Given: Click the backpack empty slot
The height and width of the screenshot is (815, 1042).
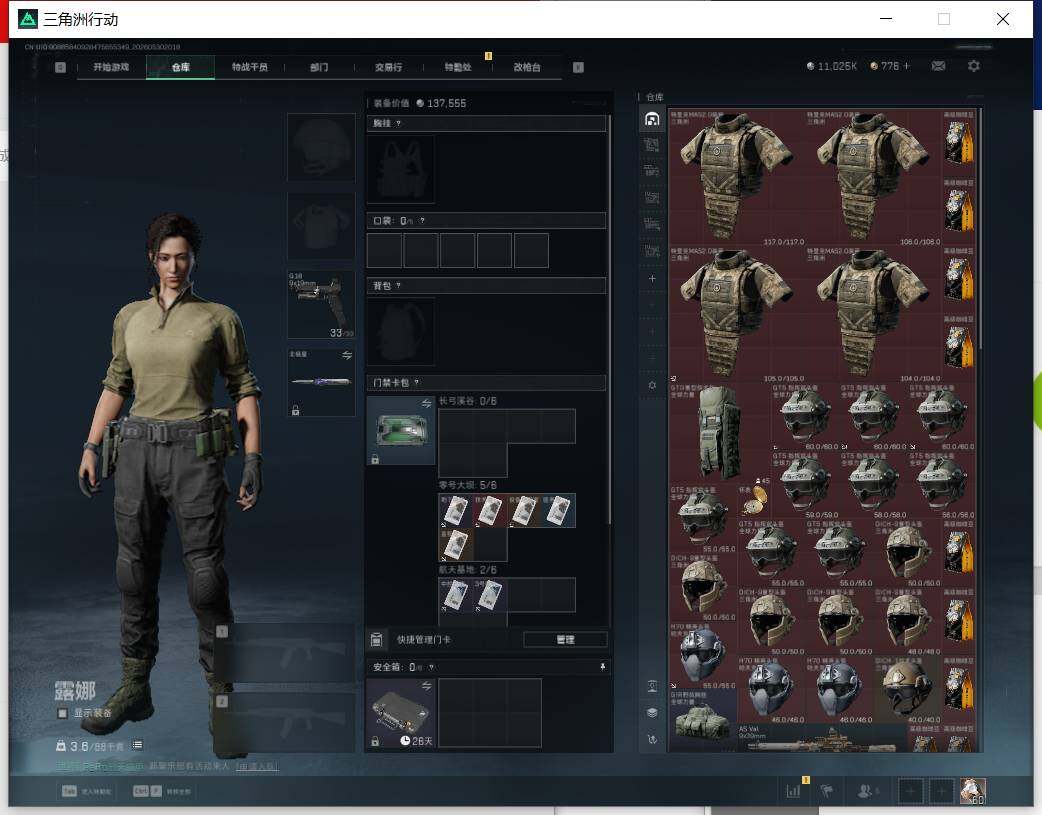Looking at the screenshot, I should [401, 331].
